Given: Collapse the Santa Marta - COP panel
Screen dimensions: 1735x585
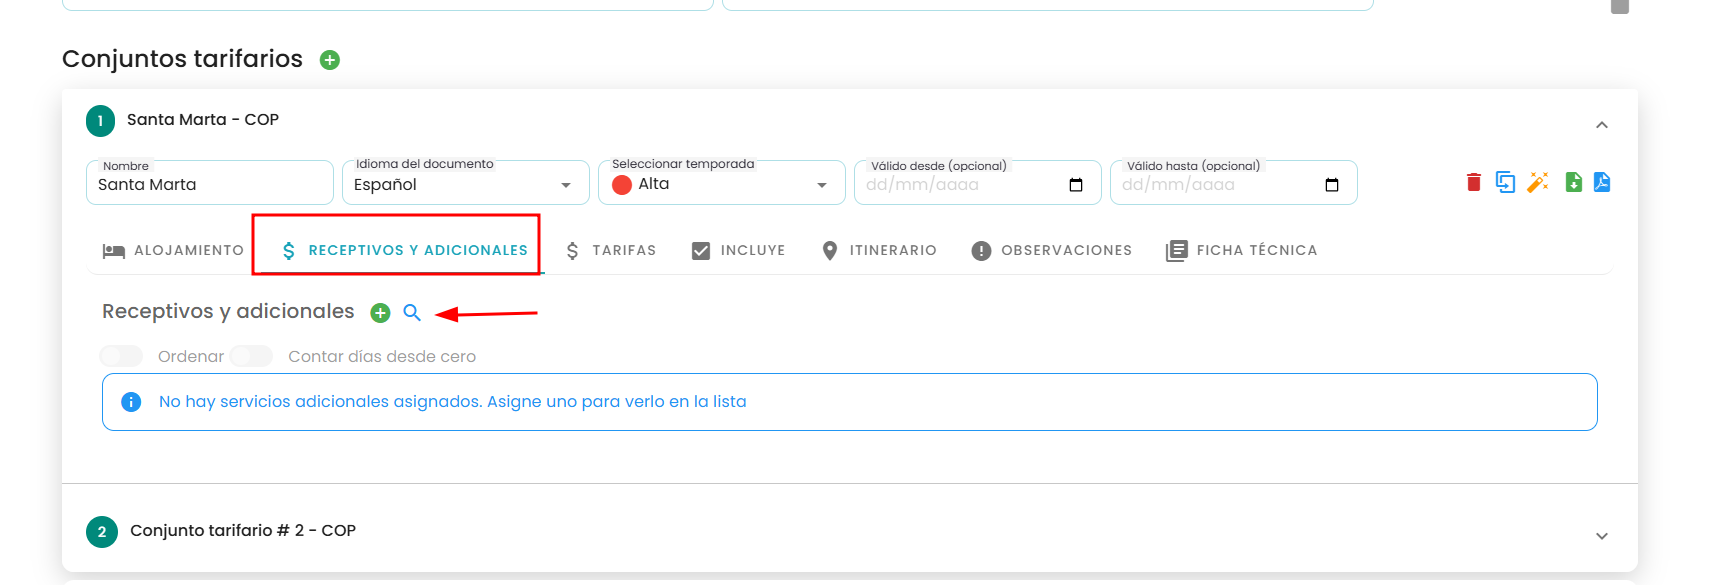Looking at the screenshot, I should [x=1602, y=125].
